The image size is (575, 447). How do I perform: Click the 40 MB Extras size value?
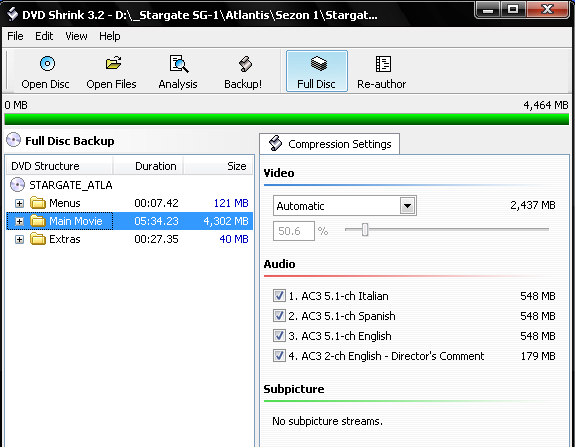[234, 239]
